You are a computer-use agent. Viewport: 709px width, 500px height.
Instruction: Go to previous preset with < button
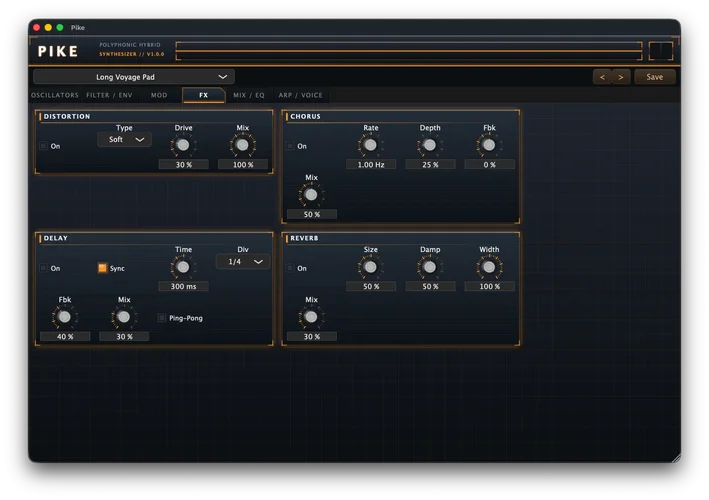coord(602,77)
